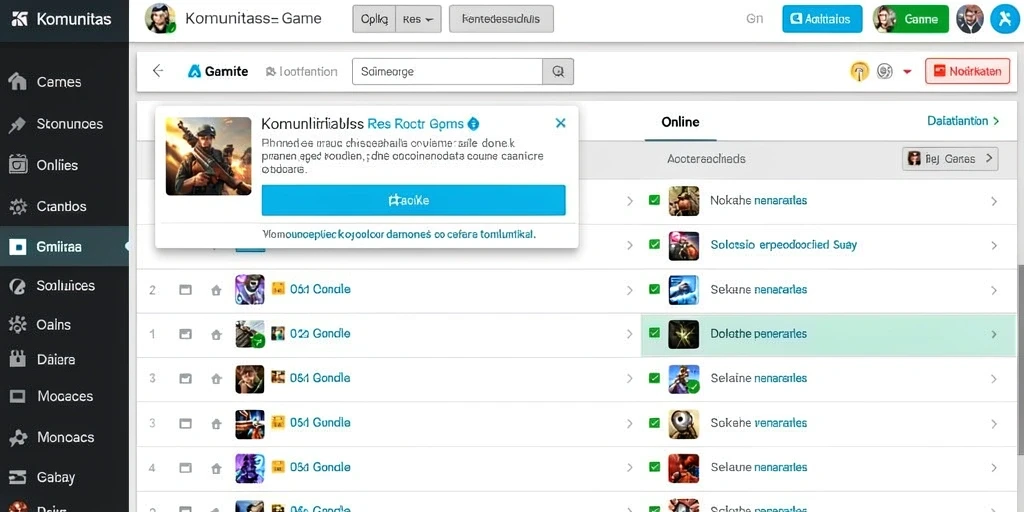Image resolution: width=1024 pixels, height=512 pixels.
Task: Click the blue Aoitiatios button
Action: point(822,19)
